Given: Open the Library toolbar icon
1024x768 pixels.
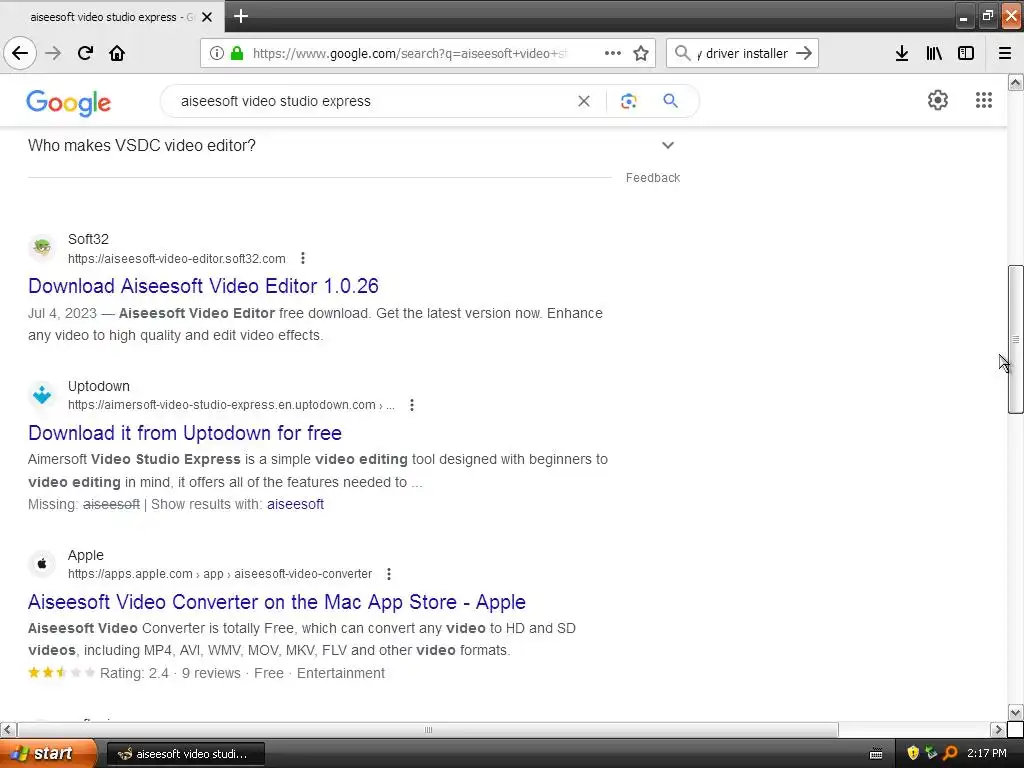Looking at the screenshot, I should pos(934,53).
